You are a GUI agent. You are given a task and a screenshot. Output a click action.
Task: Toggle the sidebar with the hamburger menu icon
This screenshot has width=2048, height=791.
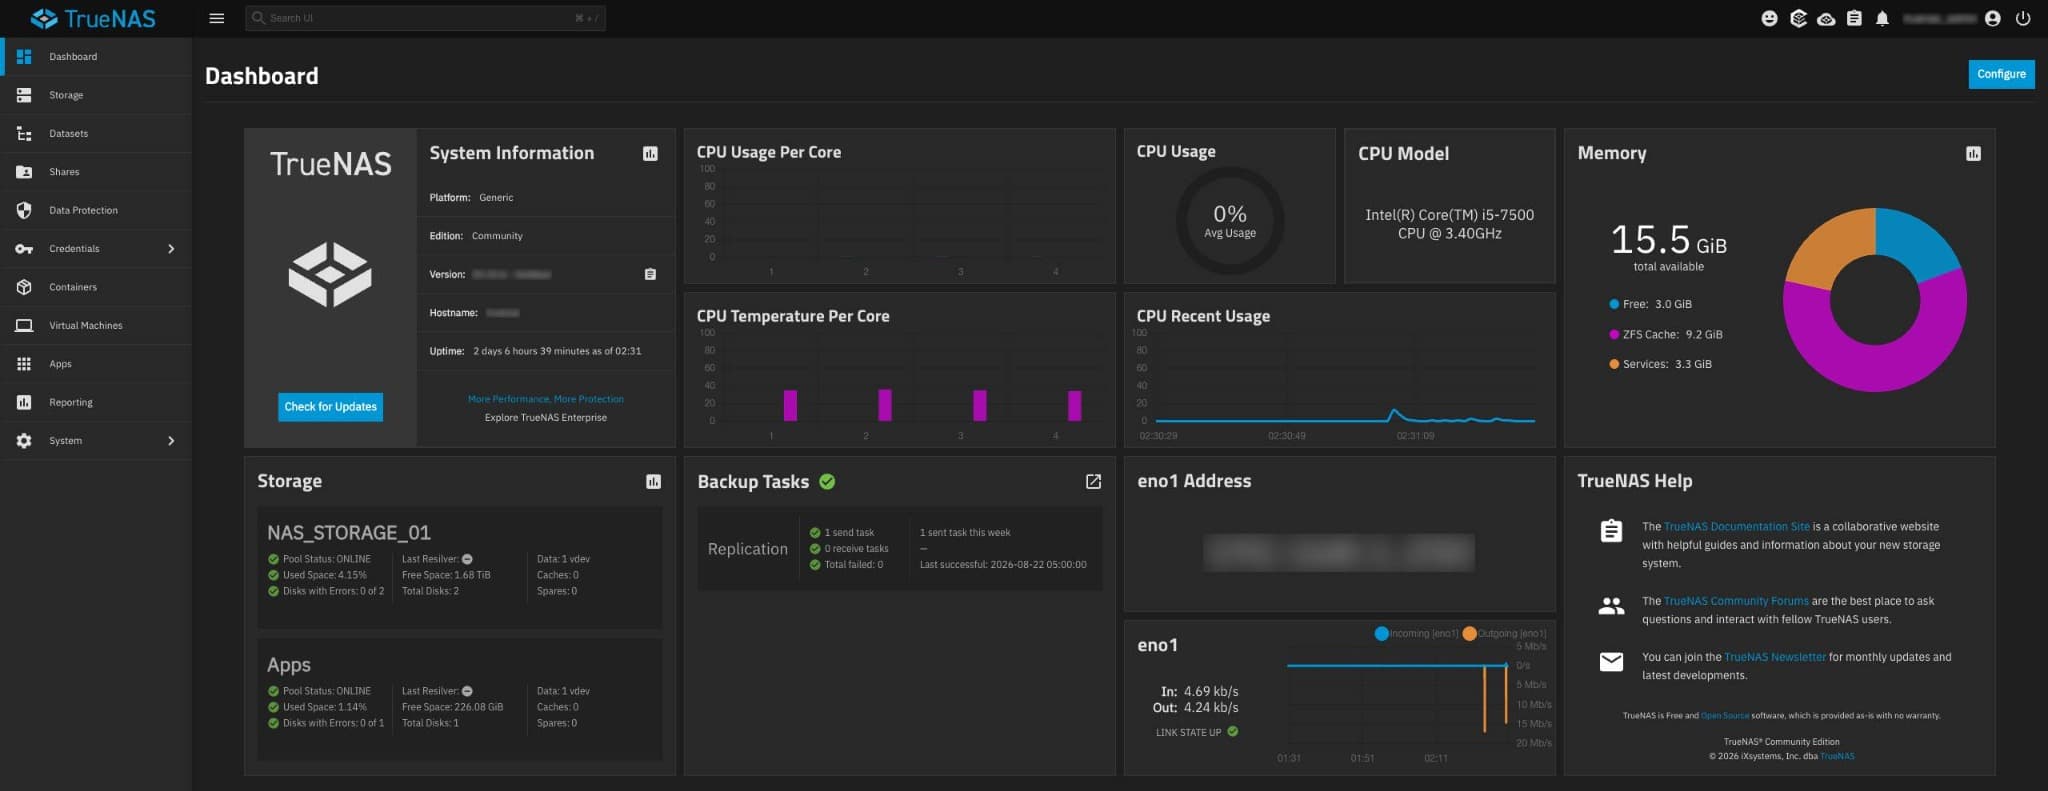tap(216, 18)
